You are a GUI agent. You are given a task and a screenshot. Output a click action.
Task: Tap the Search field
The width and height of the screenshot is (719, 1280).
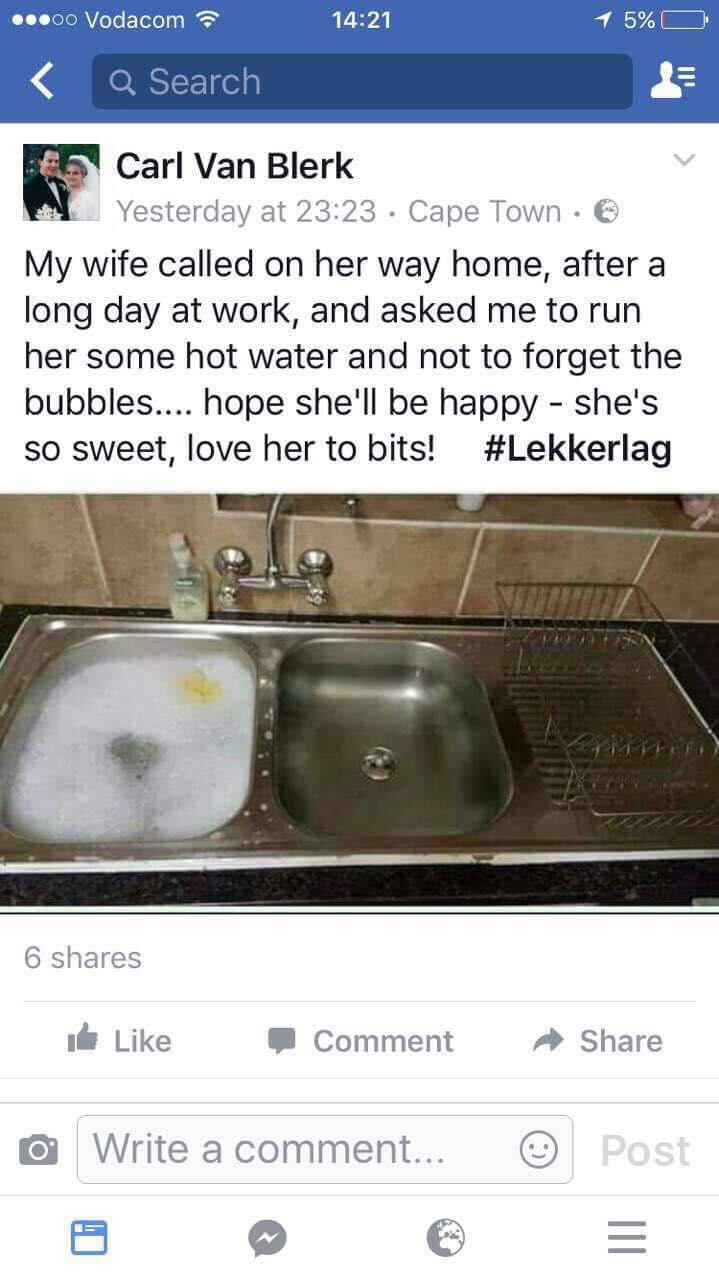[x=362, y=81]
